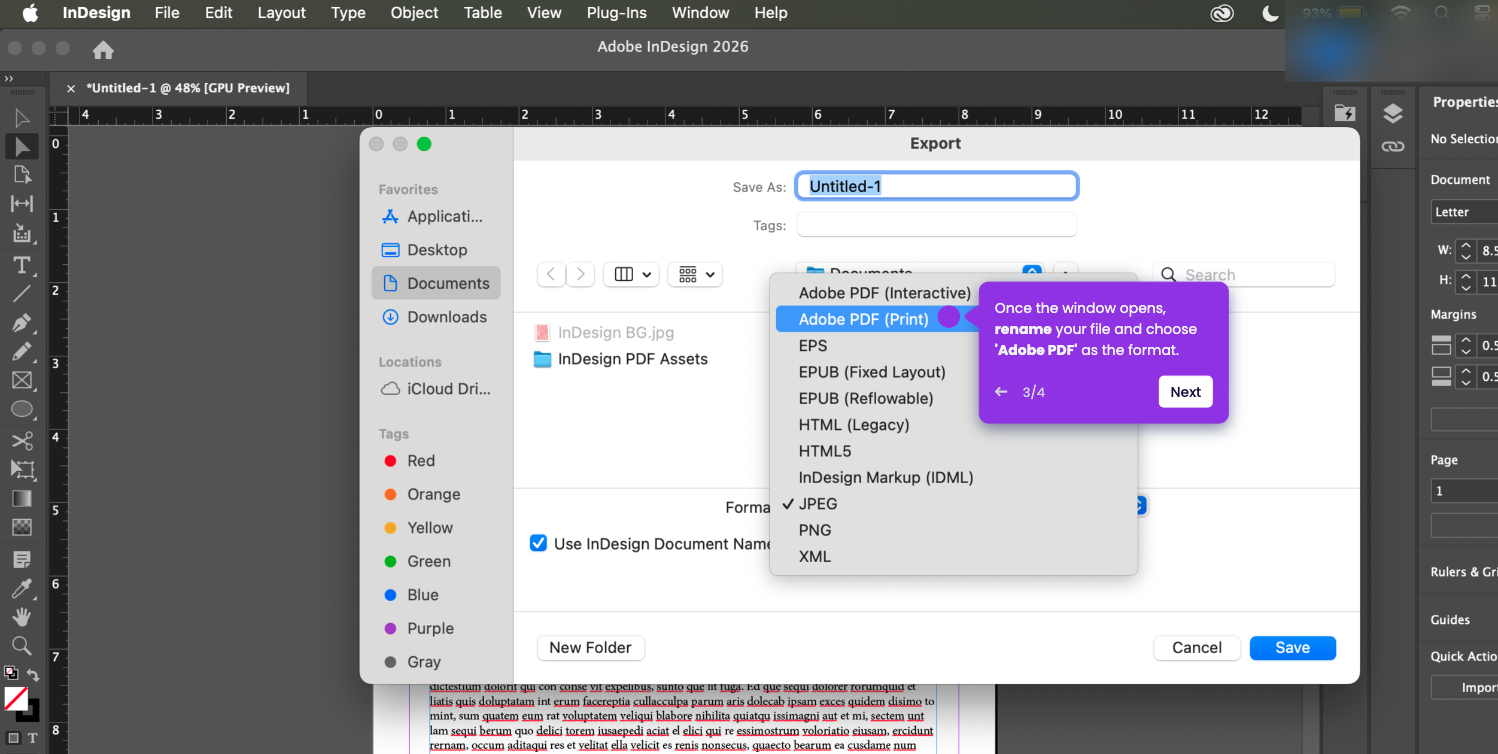Select the Purple tag in sidebar

click(x=420, y=628)
